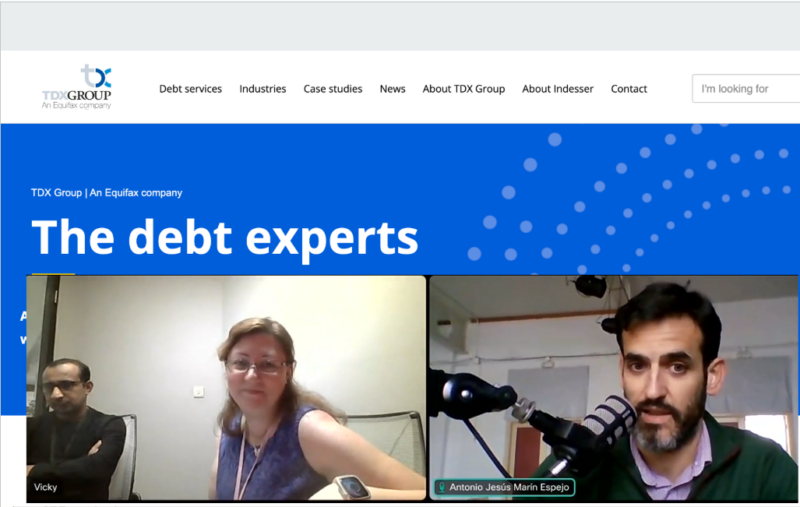
Task: Click the dotted pattern graphic in banner
Action: tap(630, 199)
